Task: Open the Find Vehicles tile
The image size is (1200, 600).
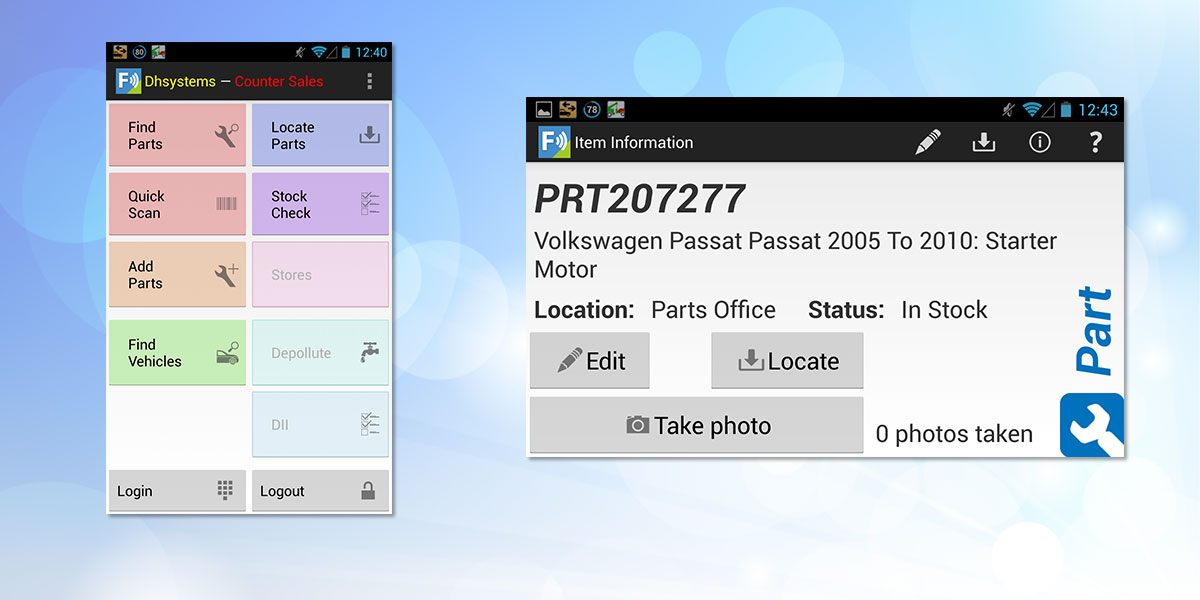Action: pos(177,352)
